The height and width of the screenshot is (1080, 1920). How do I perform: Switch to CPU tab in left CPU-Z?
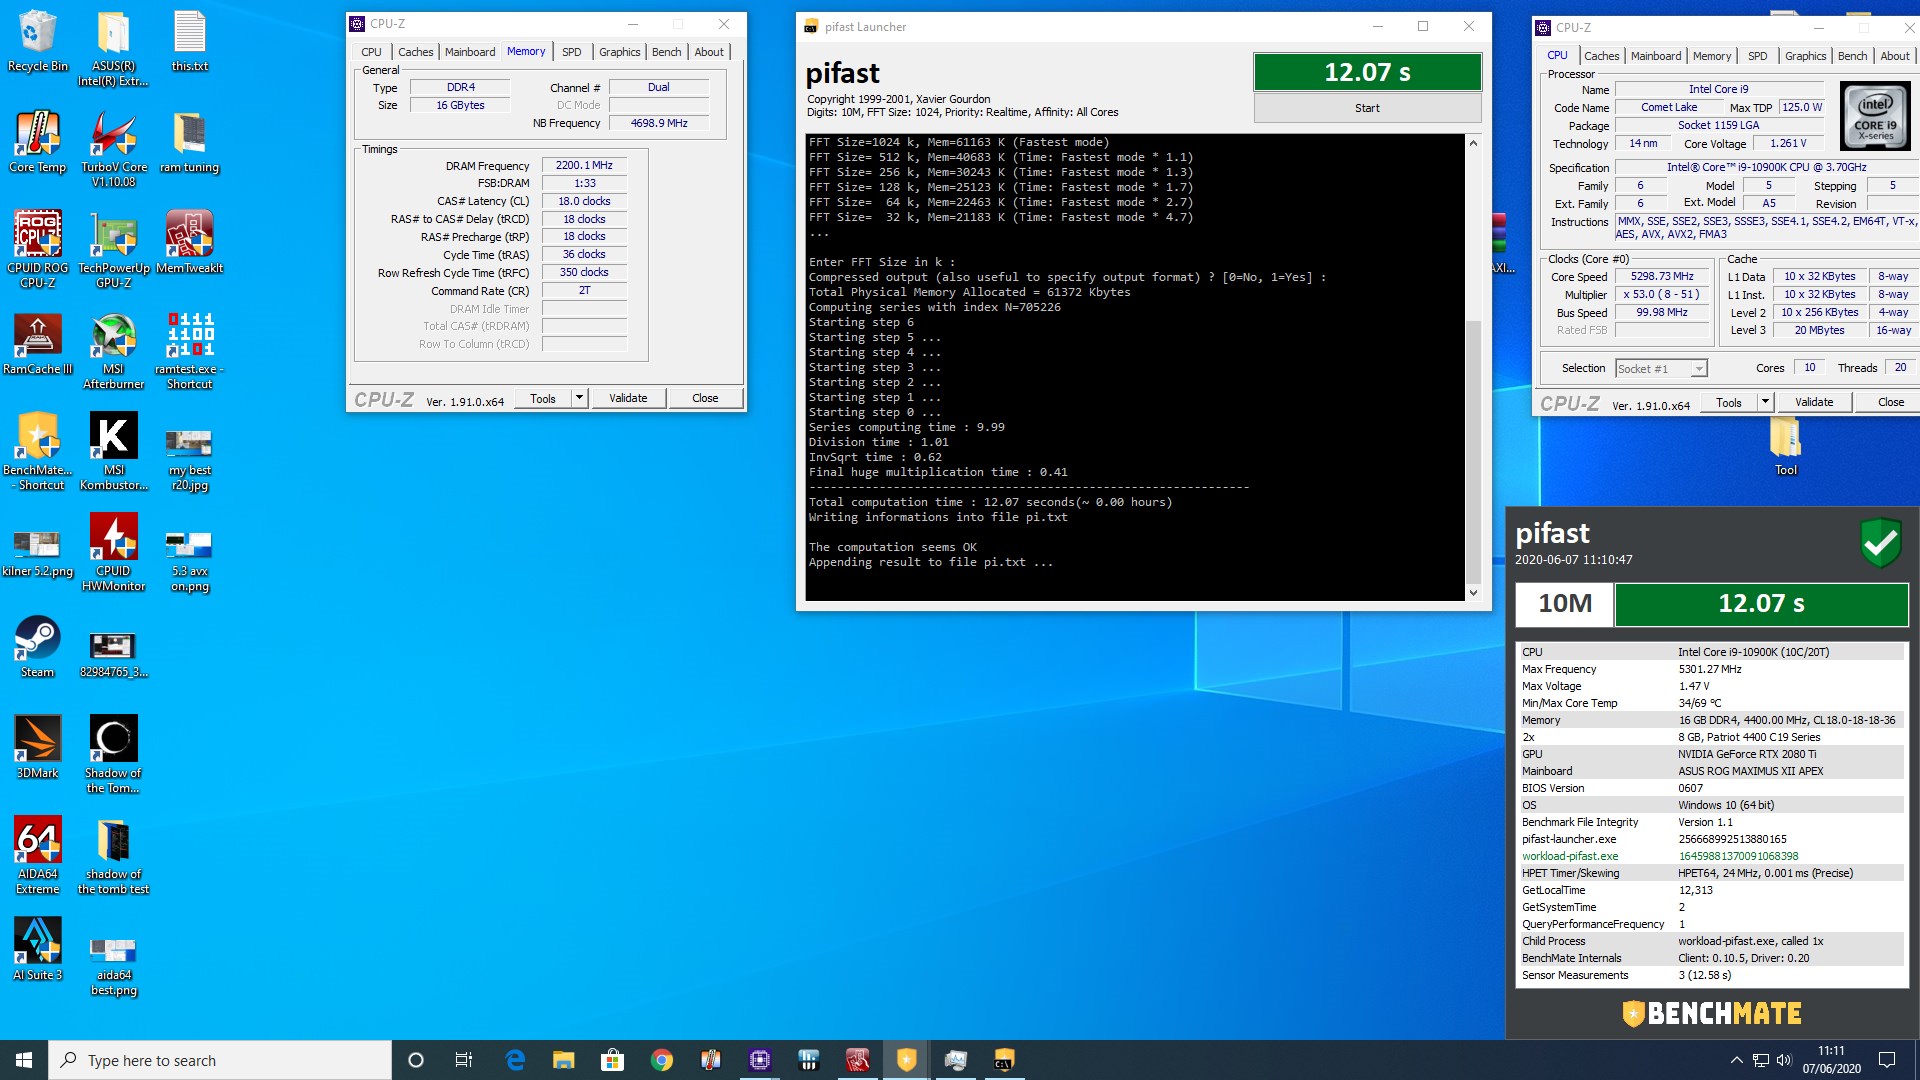tap(371, 52)
